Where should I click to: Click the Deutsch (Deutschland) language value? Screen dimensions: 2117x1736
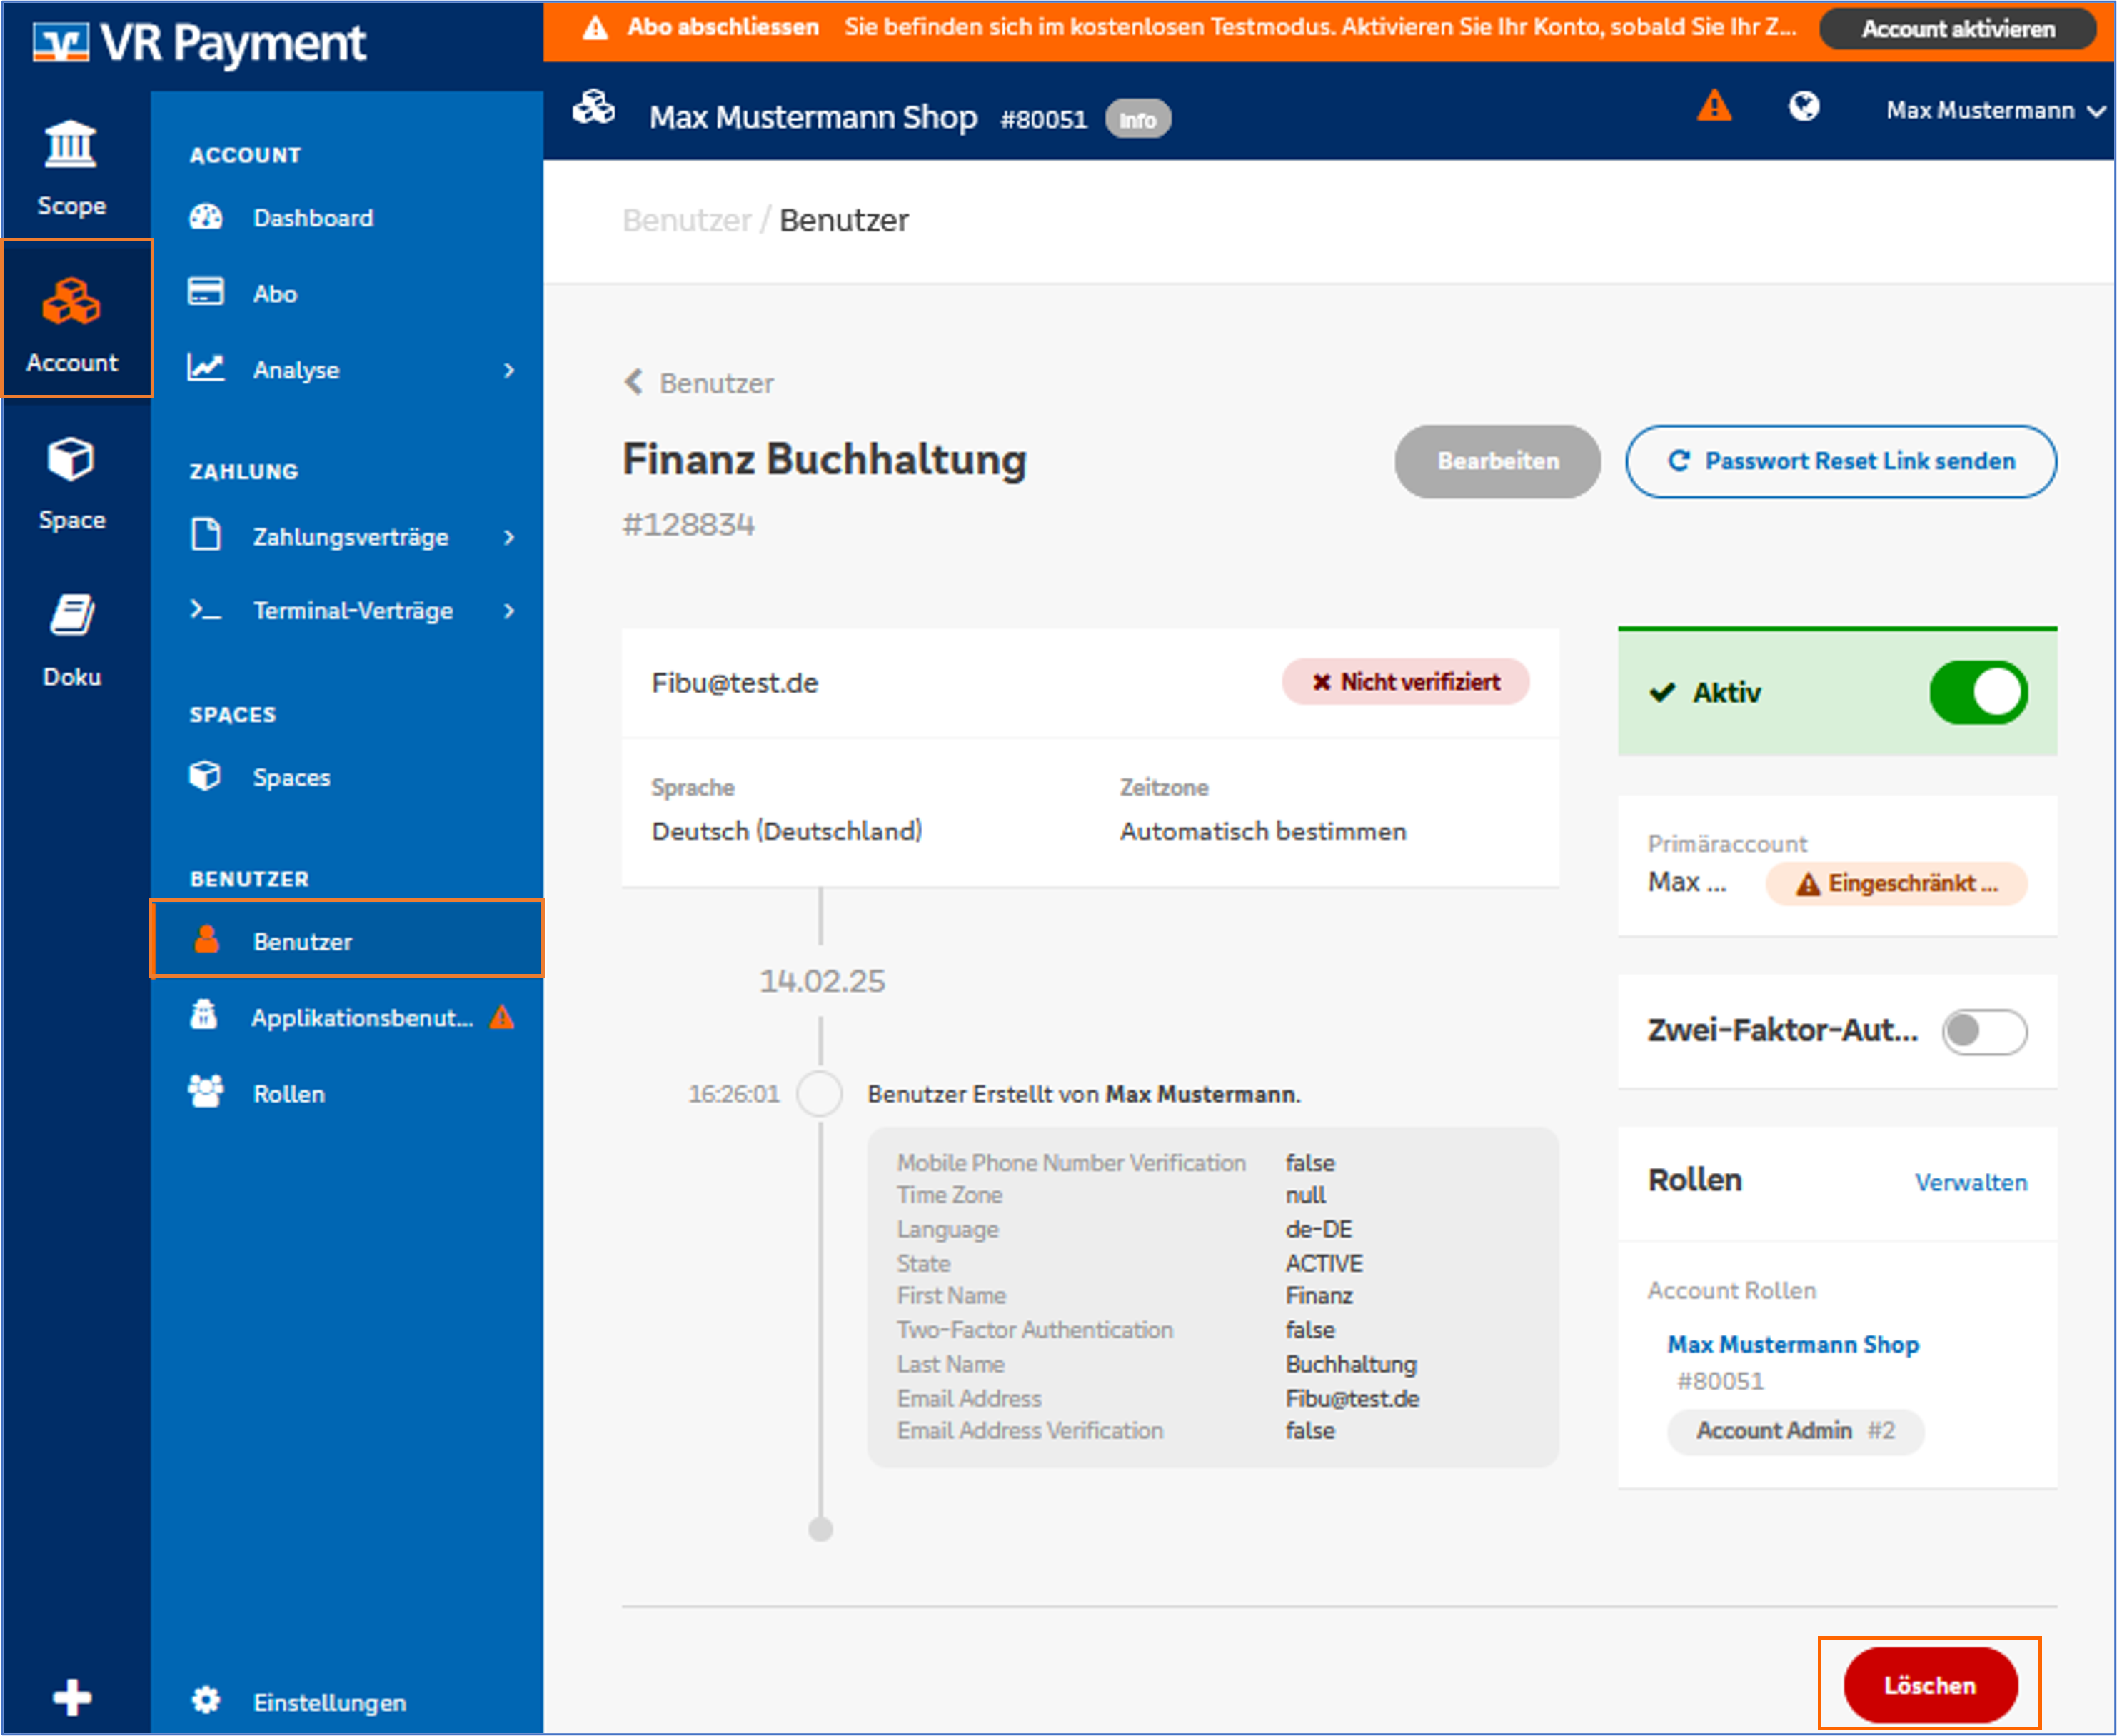787,831
